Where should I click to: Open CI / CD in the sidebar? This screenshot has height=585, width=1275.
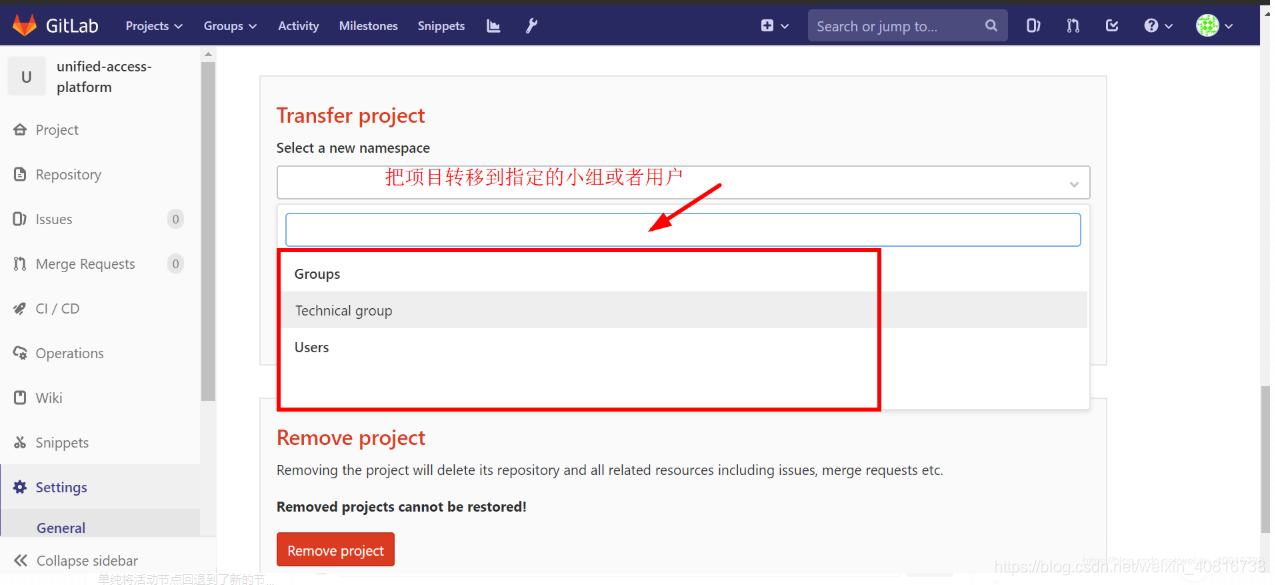click(57, 309)
